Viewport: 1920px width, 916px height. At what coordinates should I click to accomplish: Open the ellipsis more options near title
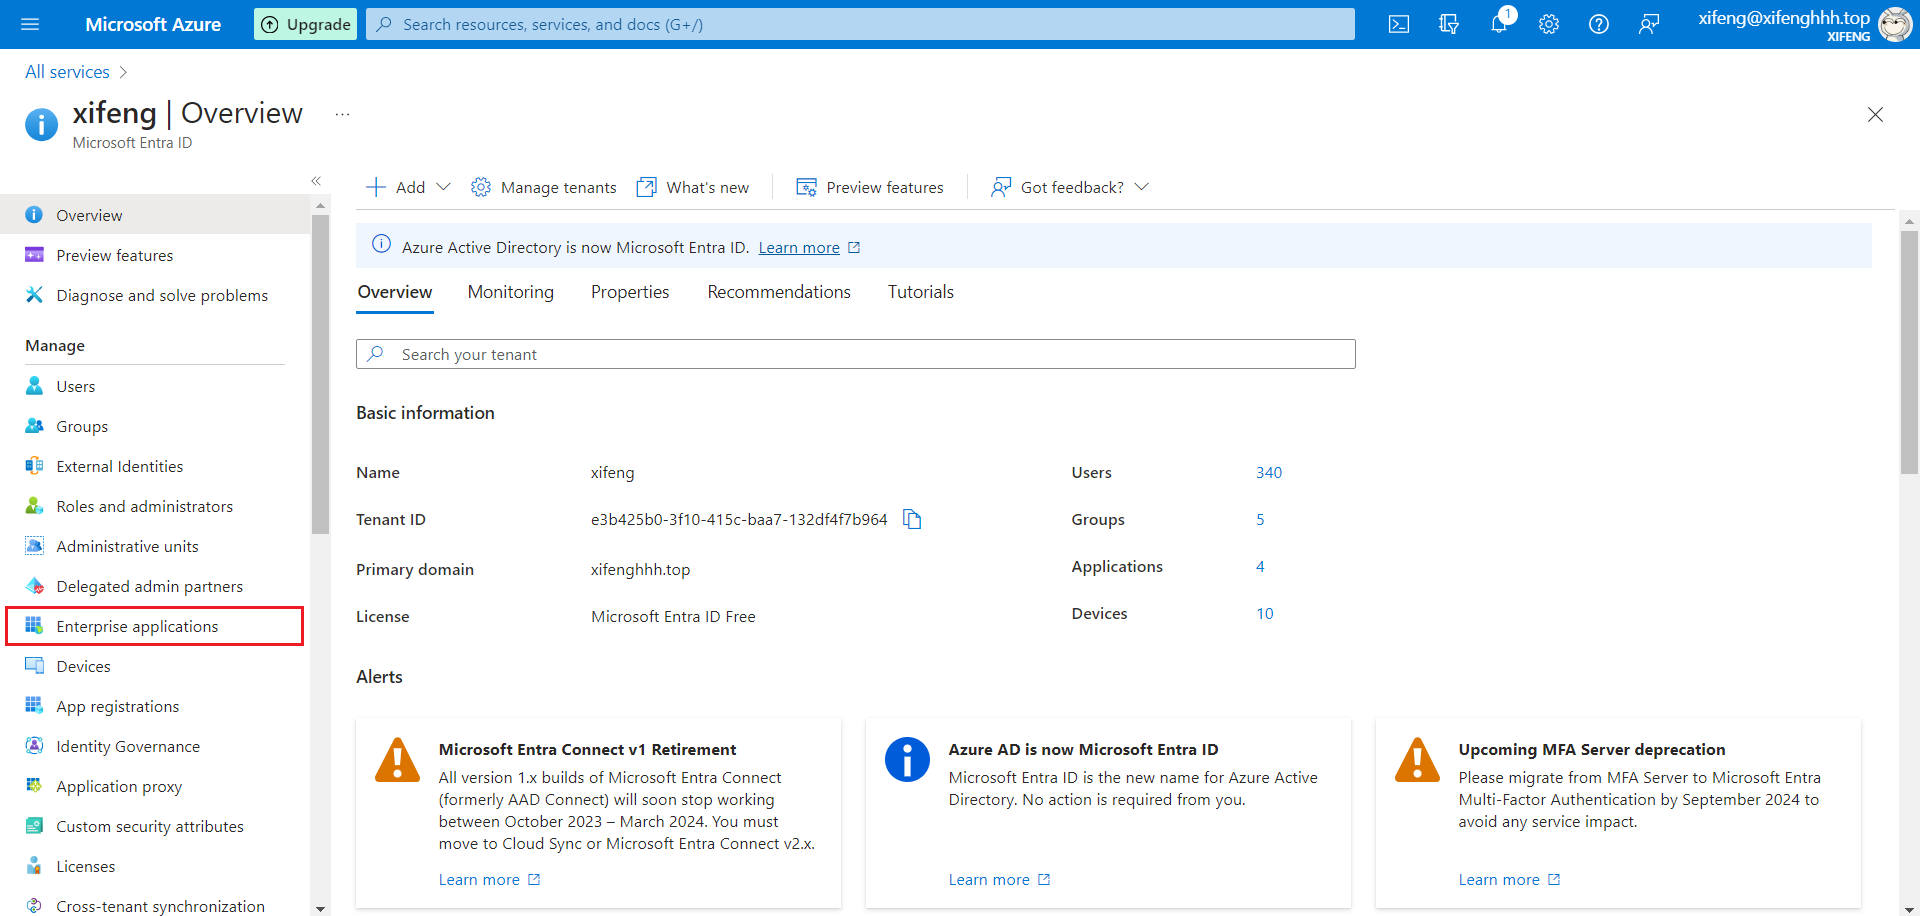pyautogui.click(x=342, y=114)
